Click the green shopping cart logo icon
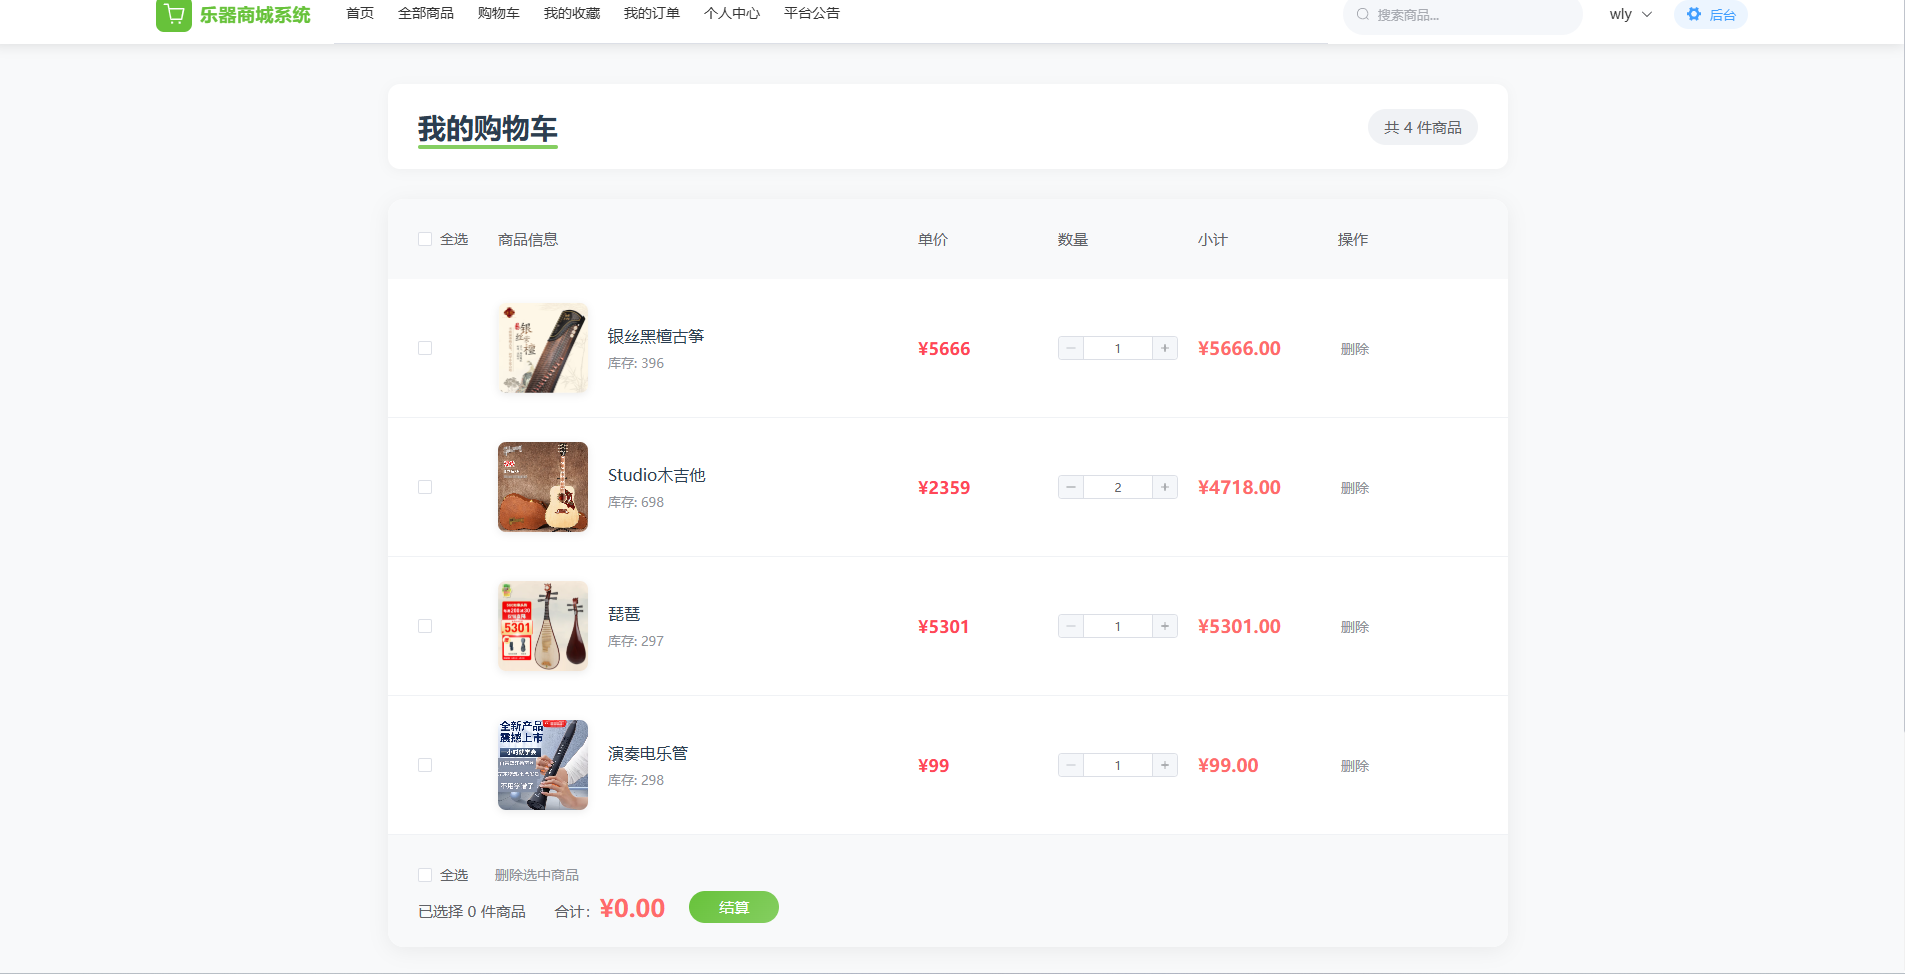This screenshot has height=974, width=1905. coord(174,15)
